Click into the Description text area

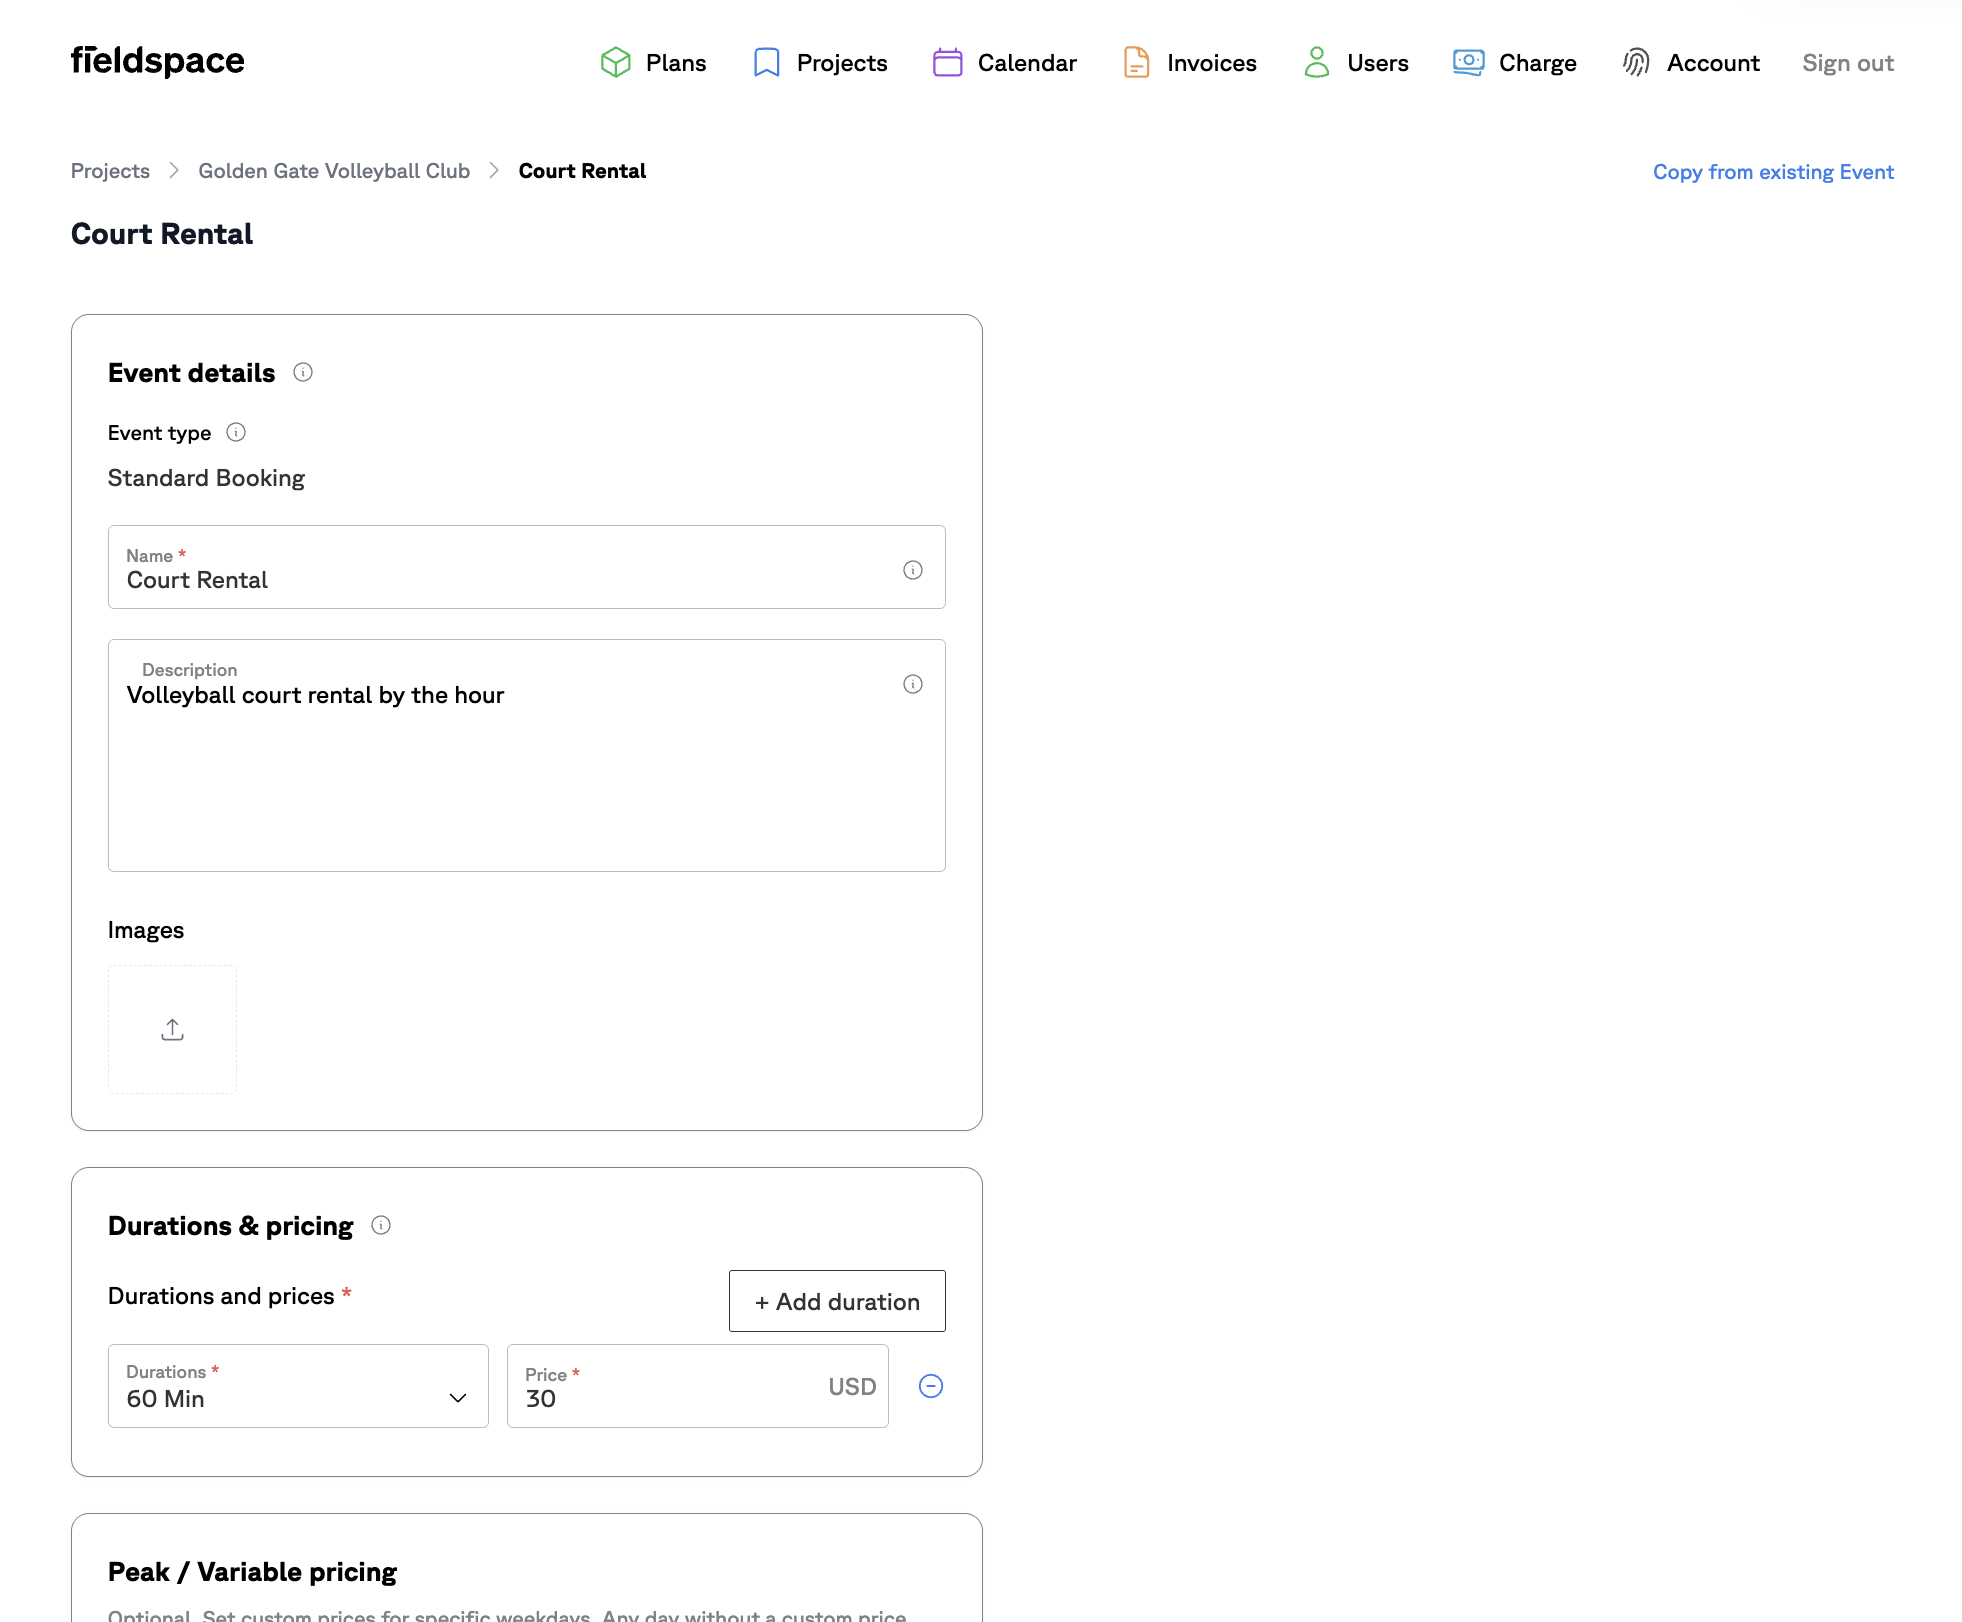527,756
